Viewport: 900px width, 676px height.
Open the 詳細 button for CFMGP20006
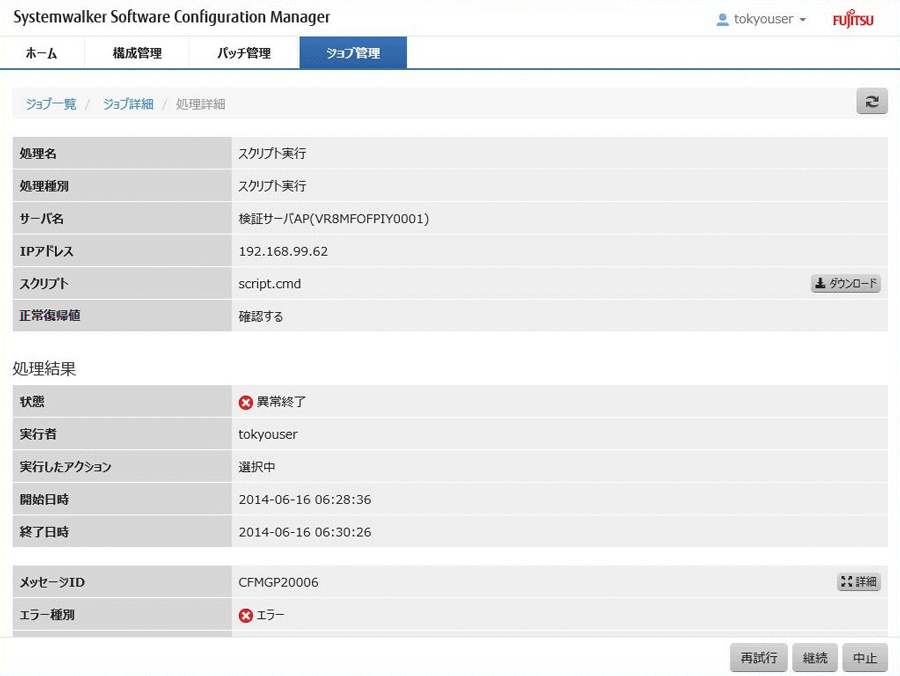pyautogui.click(x=859, y=582)
